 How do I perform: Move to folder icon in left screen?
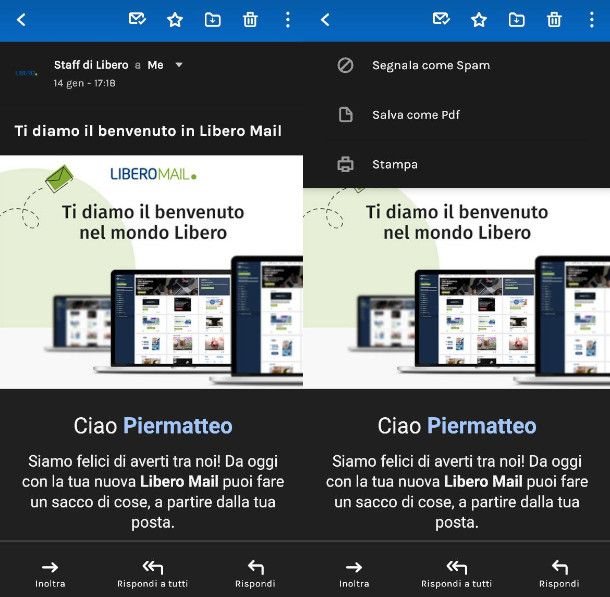click(x=212, y=19)
